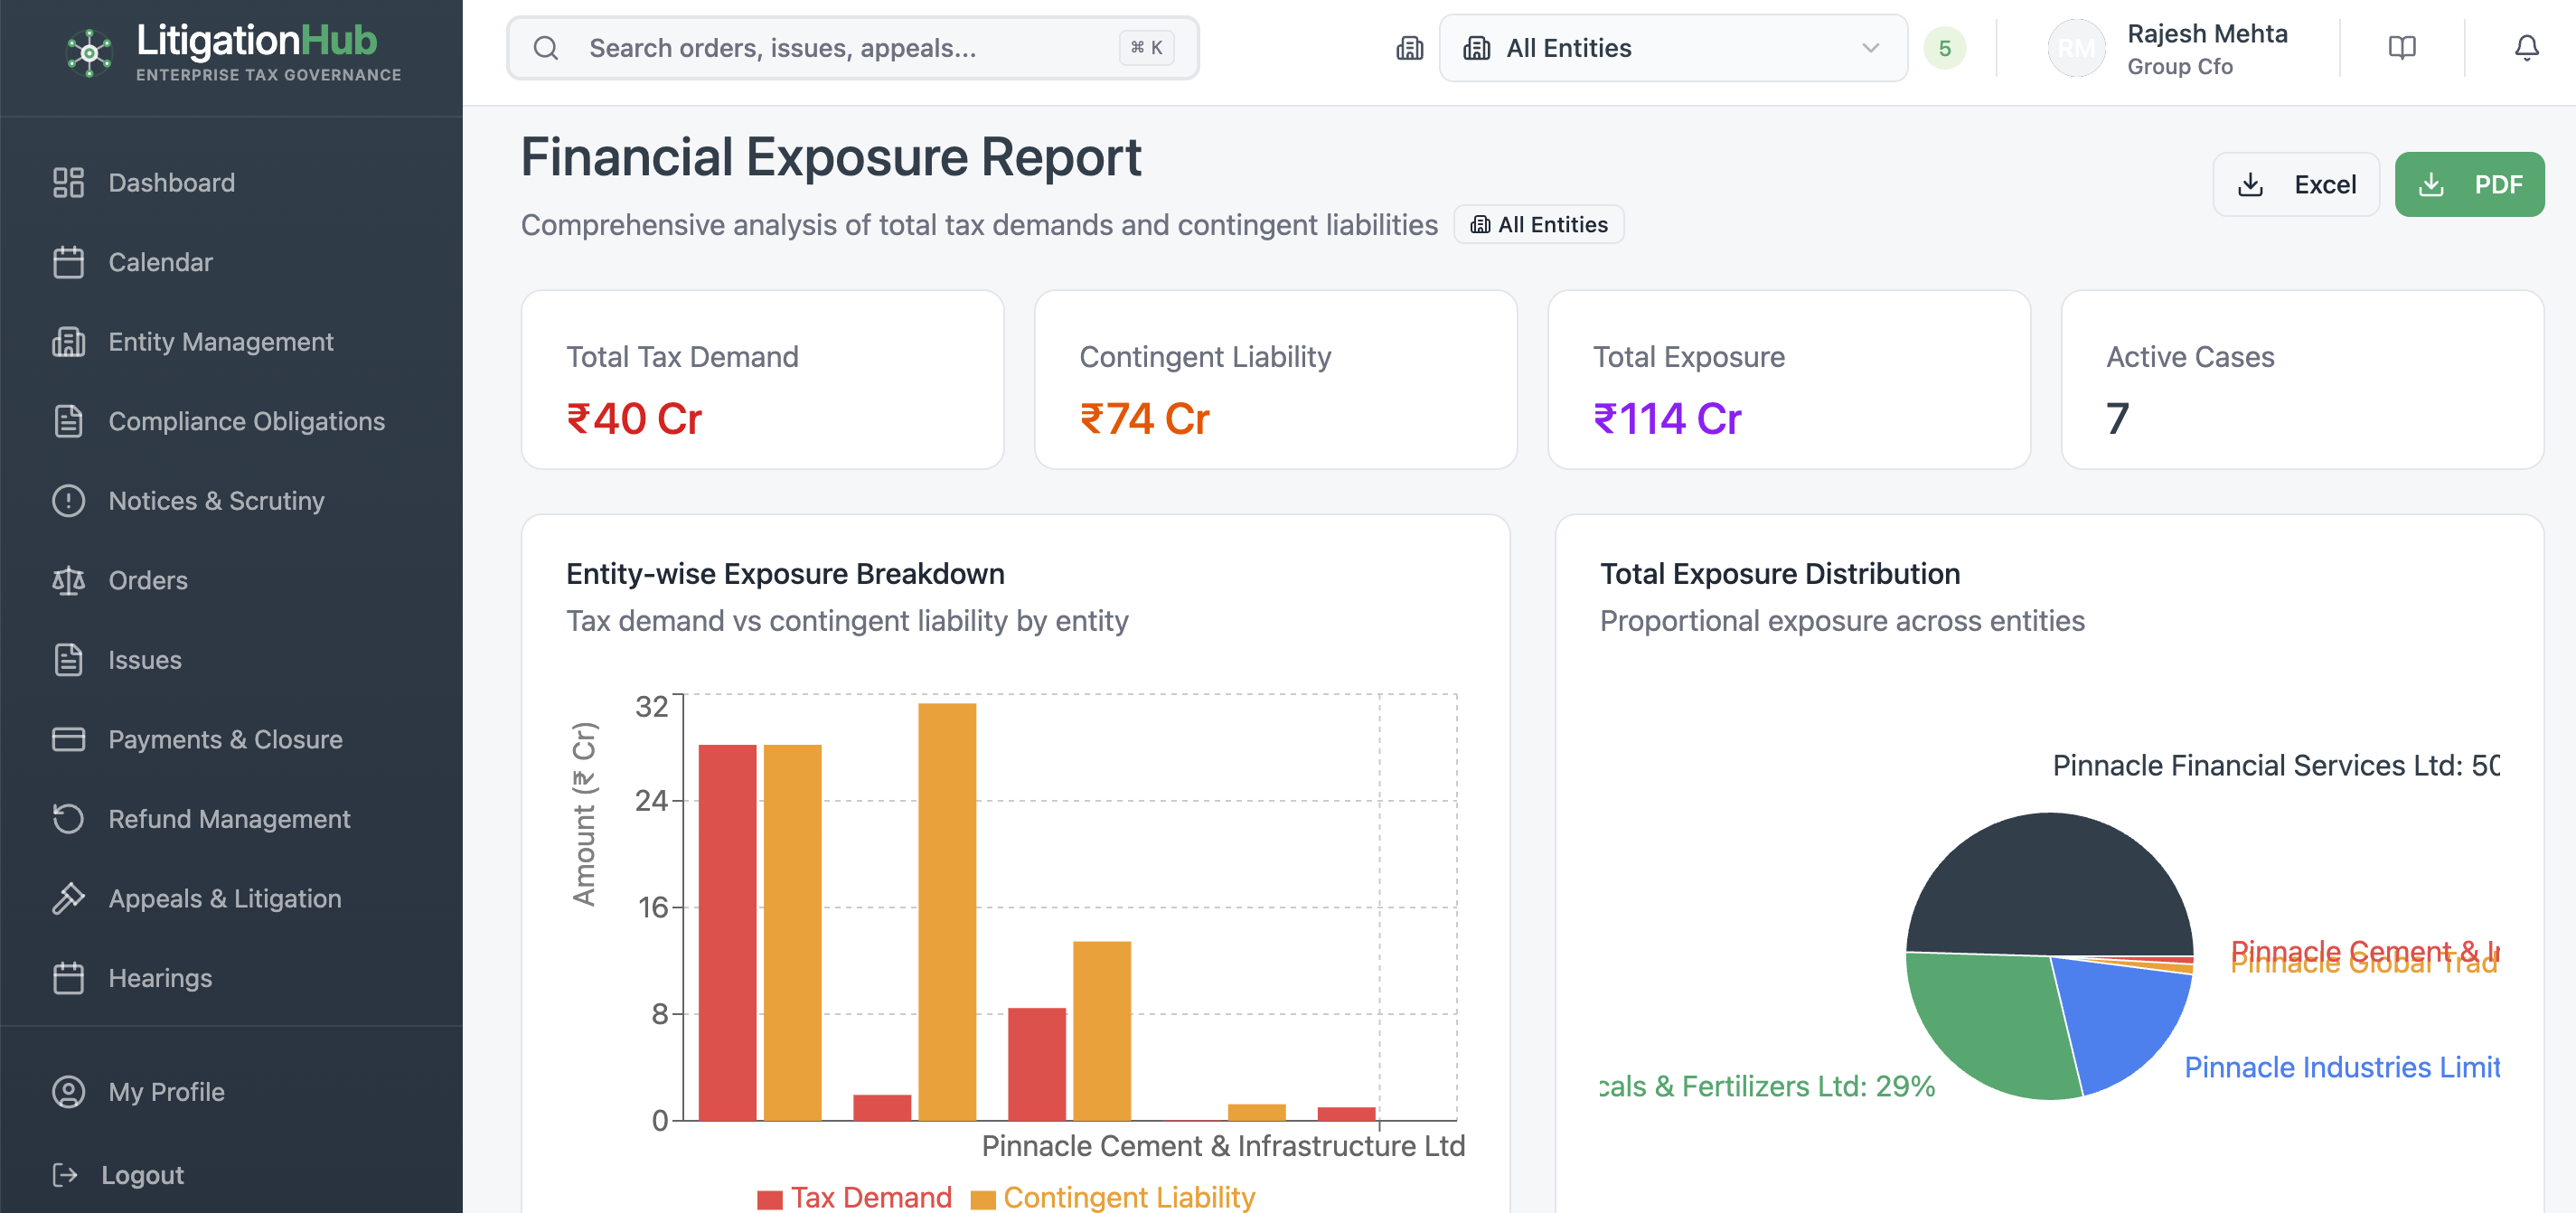Click the Active Cases count 7
Image resolution: width=2576 pixels, height=1213 pixels.
[x=2117, y=418]
